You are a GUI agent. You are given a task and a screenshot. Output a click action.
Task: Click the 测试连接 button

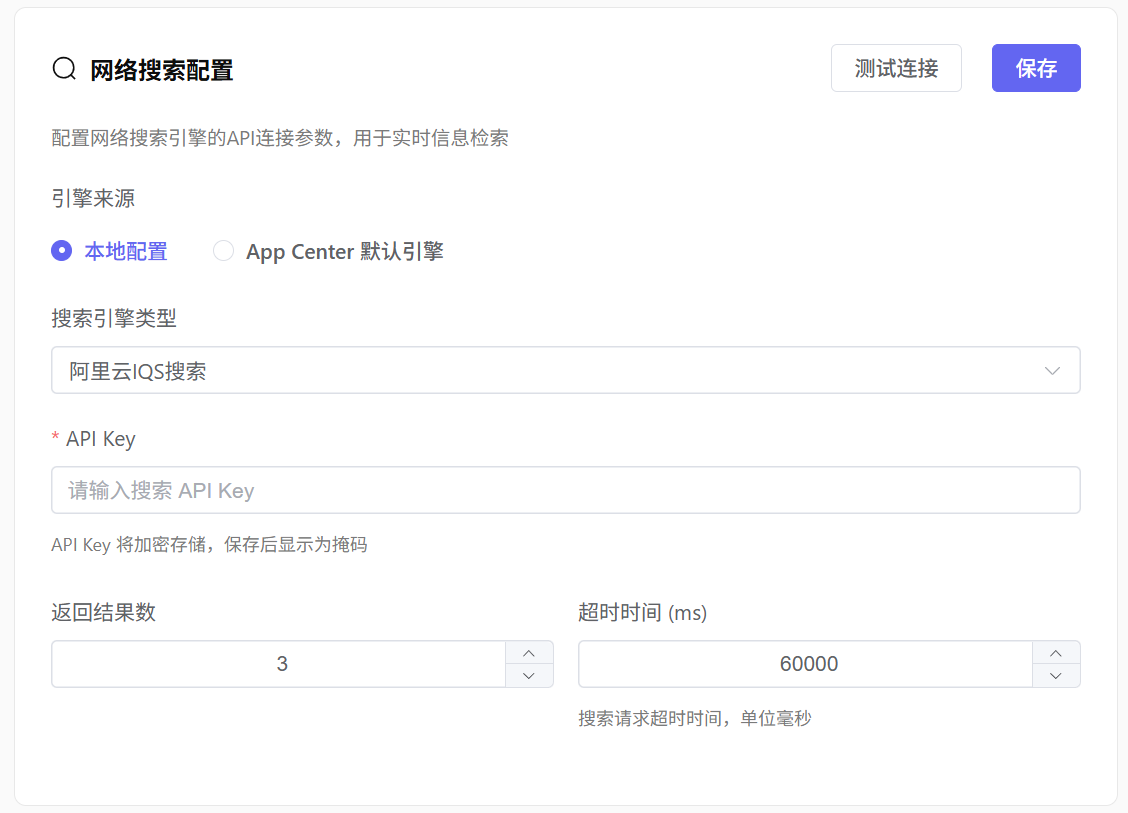[896, 68]
